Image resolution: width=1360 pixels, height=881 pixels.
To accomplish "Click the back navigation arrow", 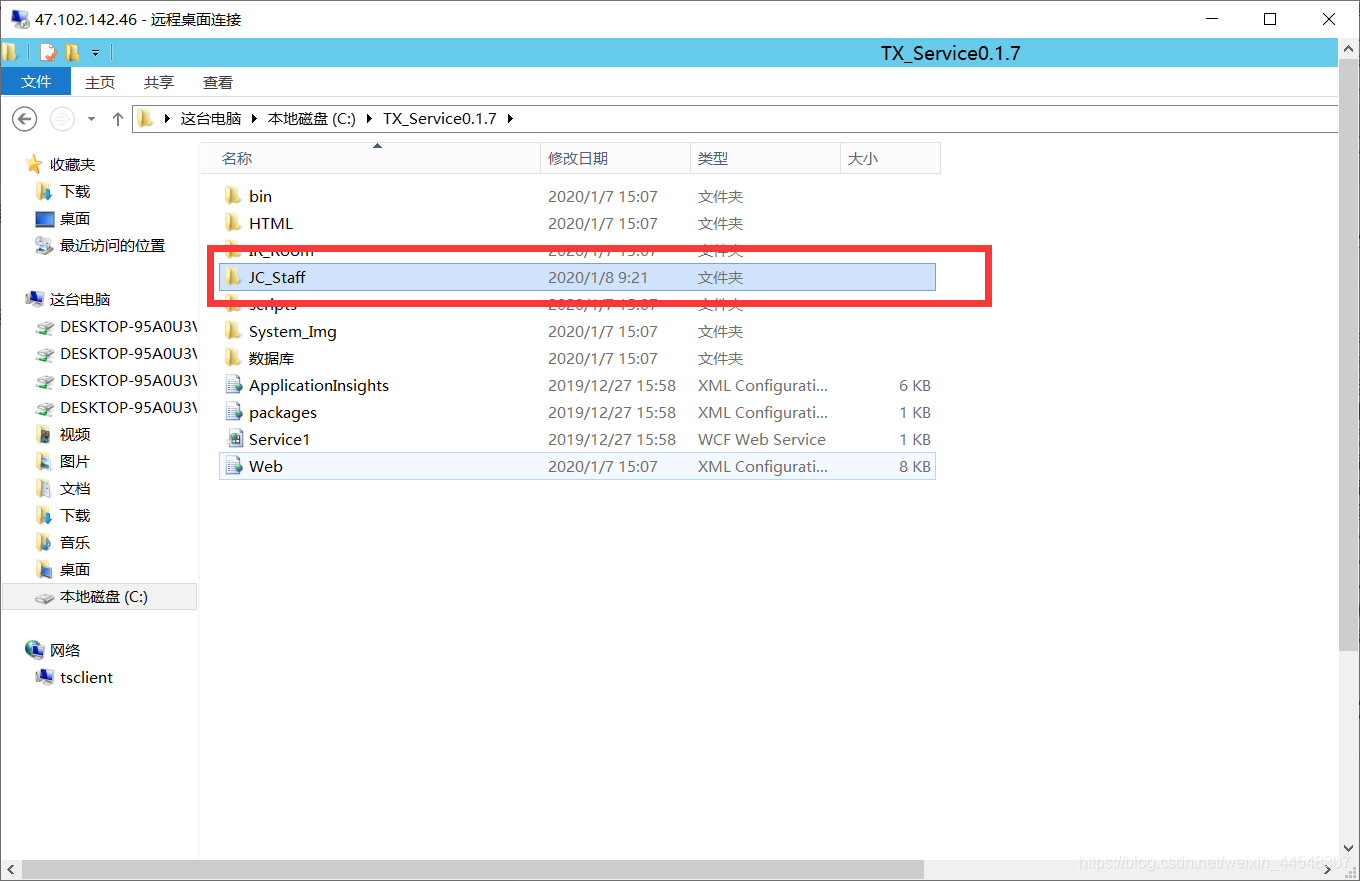I will tap(24, 119).
